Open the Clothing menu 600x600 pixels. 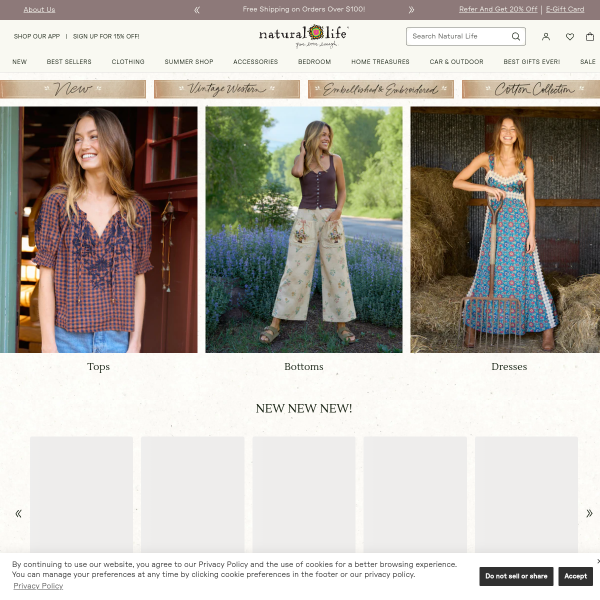(128, 62)
